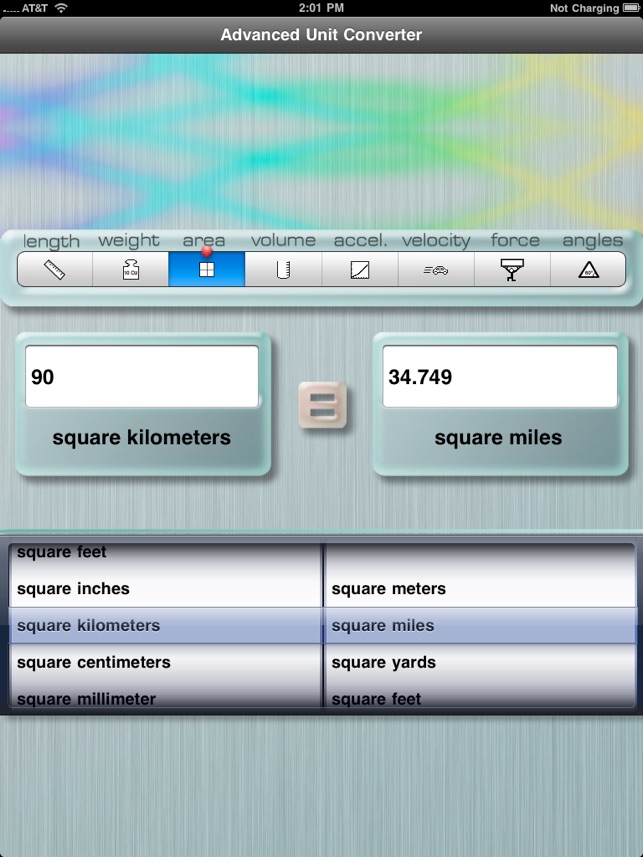Click the angles tab label
The height and width of the screenshot is (857, 643).
(593, 240)
